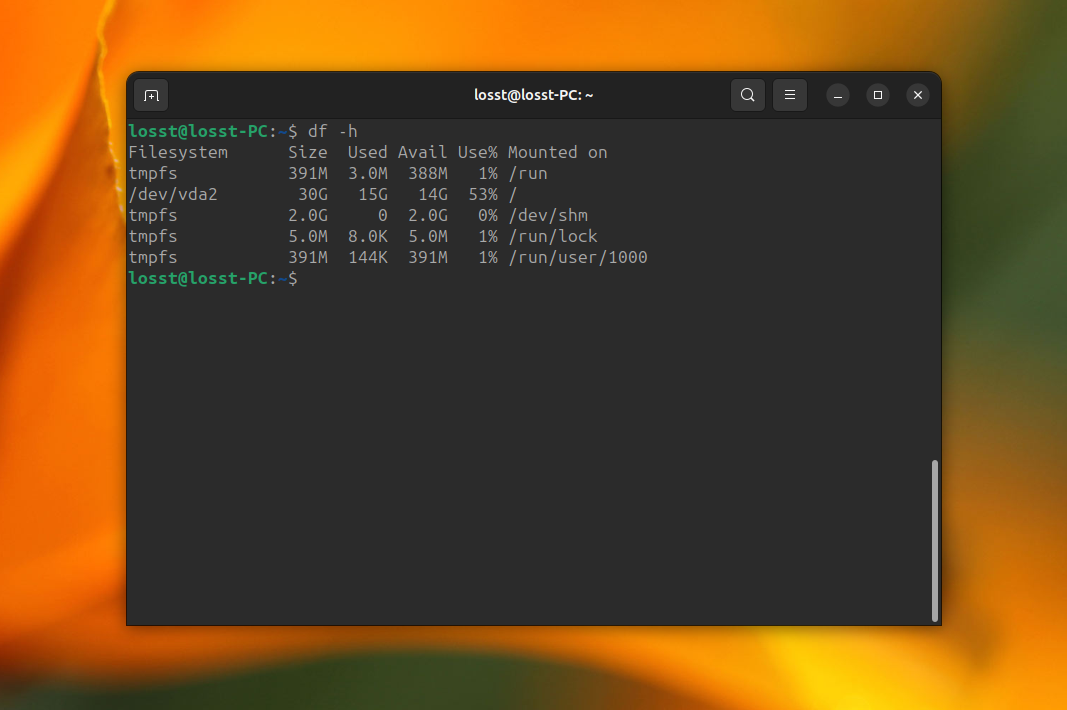Maximize the terminal window
This screenshot has width=1067, height=710.
pyautogui.click(x=877, y=94)
